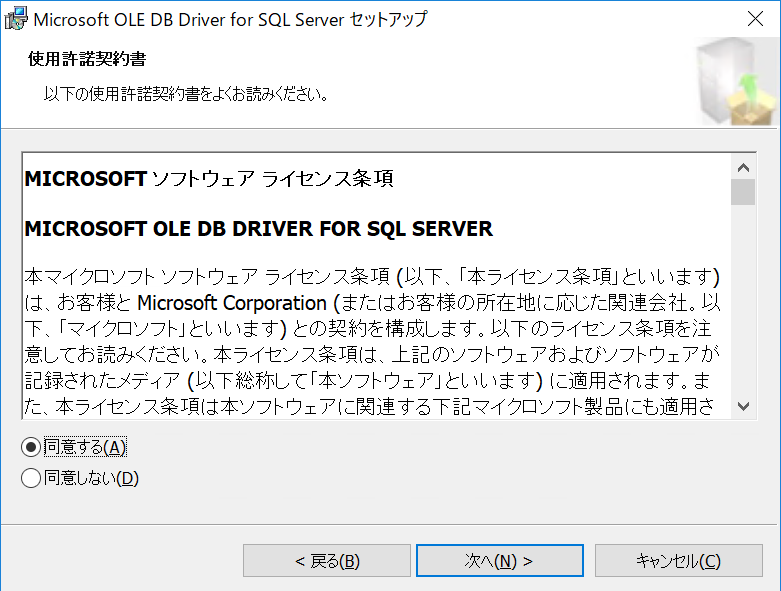Click the empty scrollbar track below the thumb
This screenshot has height=591, width=781.
tap(743, 300)
